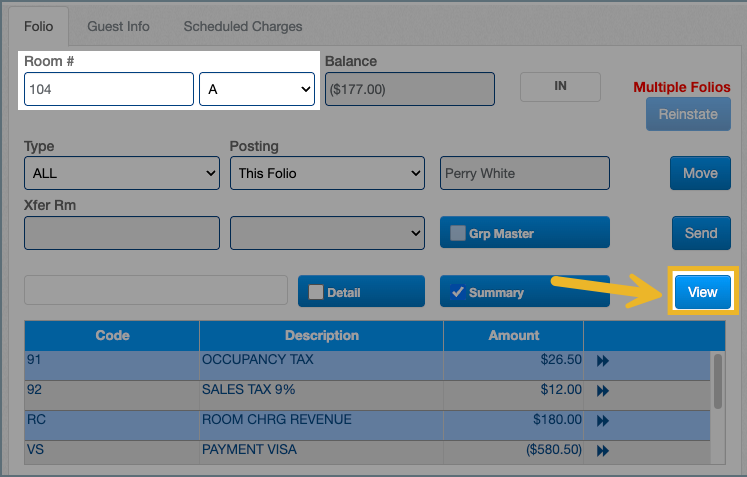Enable the Detail checkbox
The height and width of the screenshot is (477, 747).
316,292
